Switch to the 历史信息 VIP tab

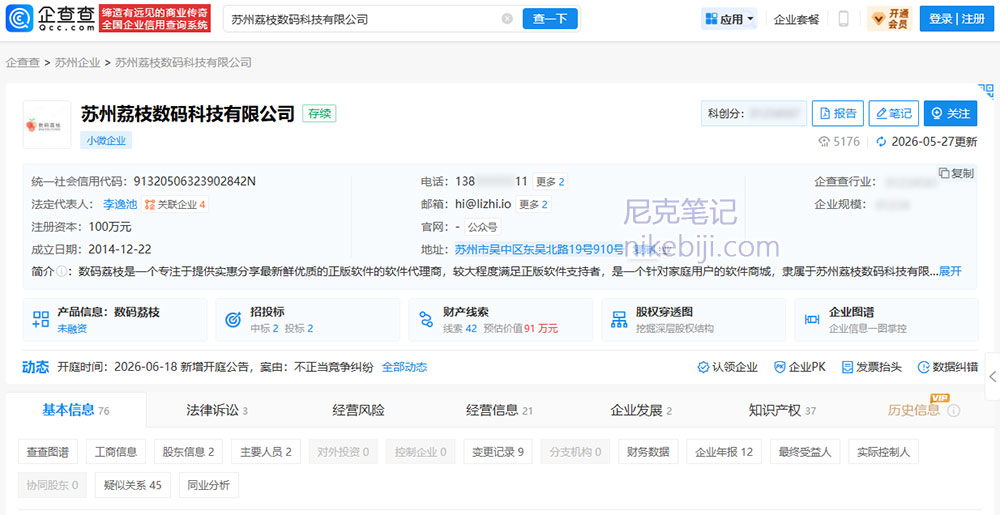tap(913, 410)
